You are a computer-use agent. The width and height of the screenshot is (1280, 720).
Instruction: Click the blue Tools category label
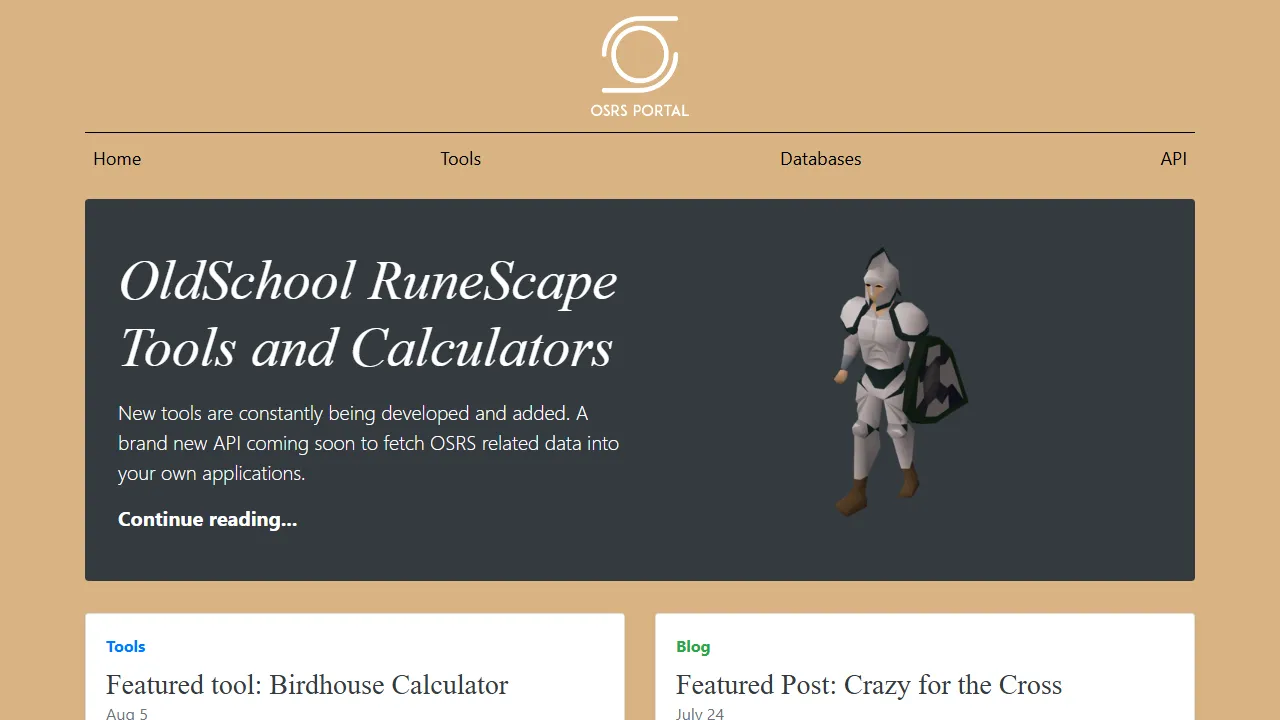coord(125,647)
